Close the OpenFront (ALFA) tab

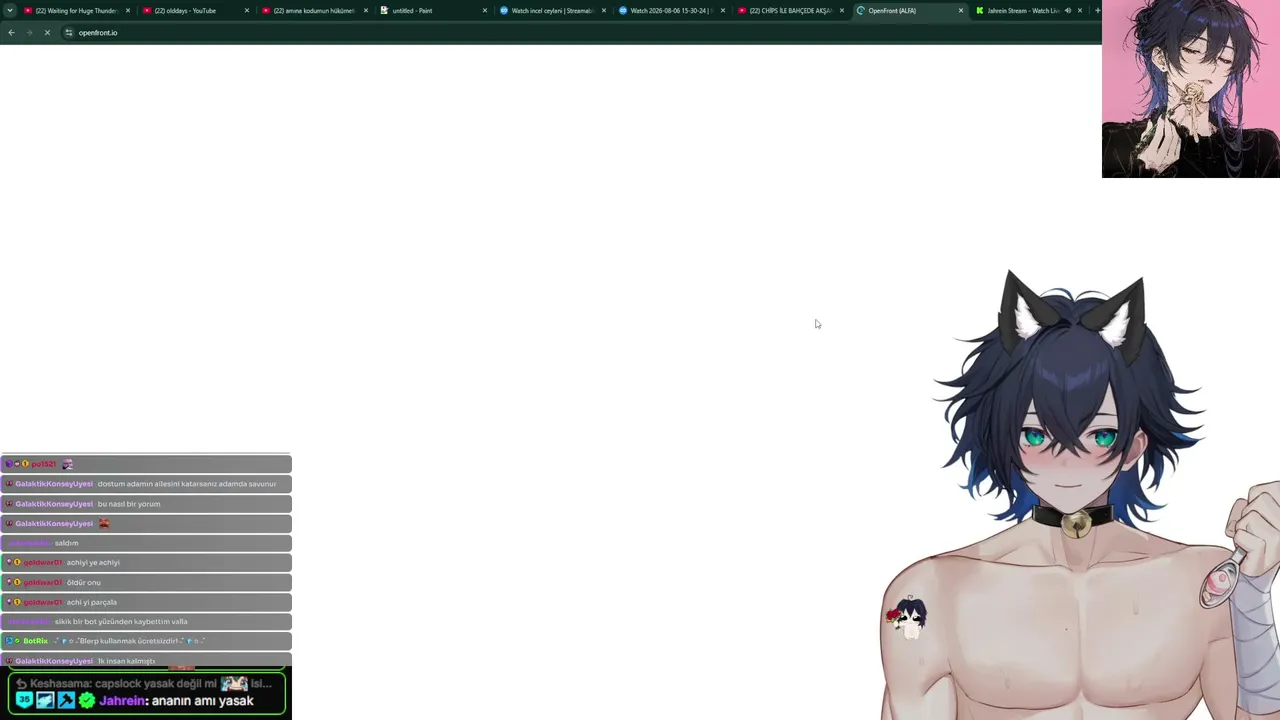point(961,11)
